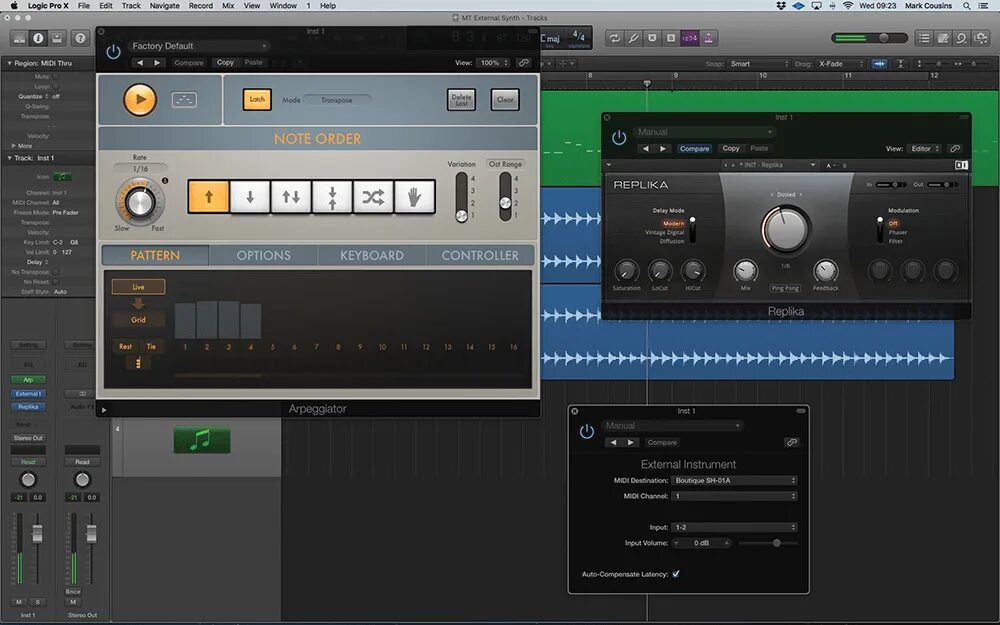Click Copy in the Arpeggiator header
The width and height of the screenshot is (1000, 625).
point(225,62)
